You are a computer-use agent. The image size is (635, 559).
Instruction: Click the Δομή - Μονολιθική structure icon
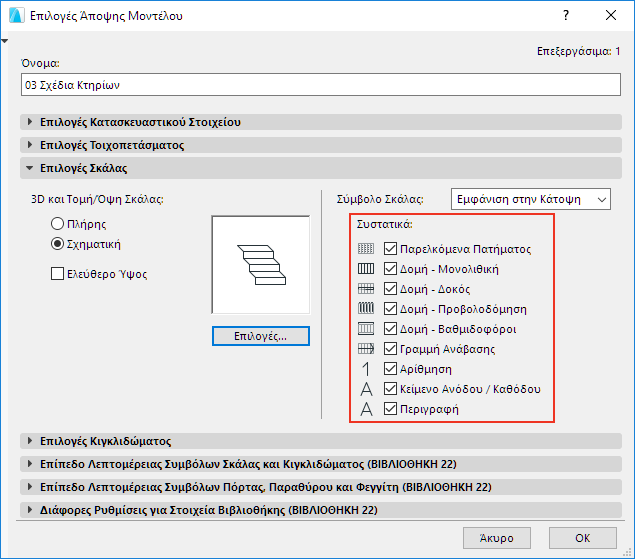point(366,269)
